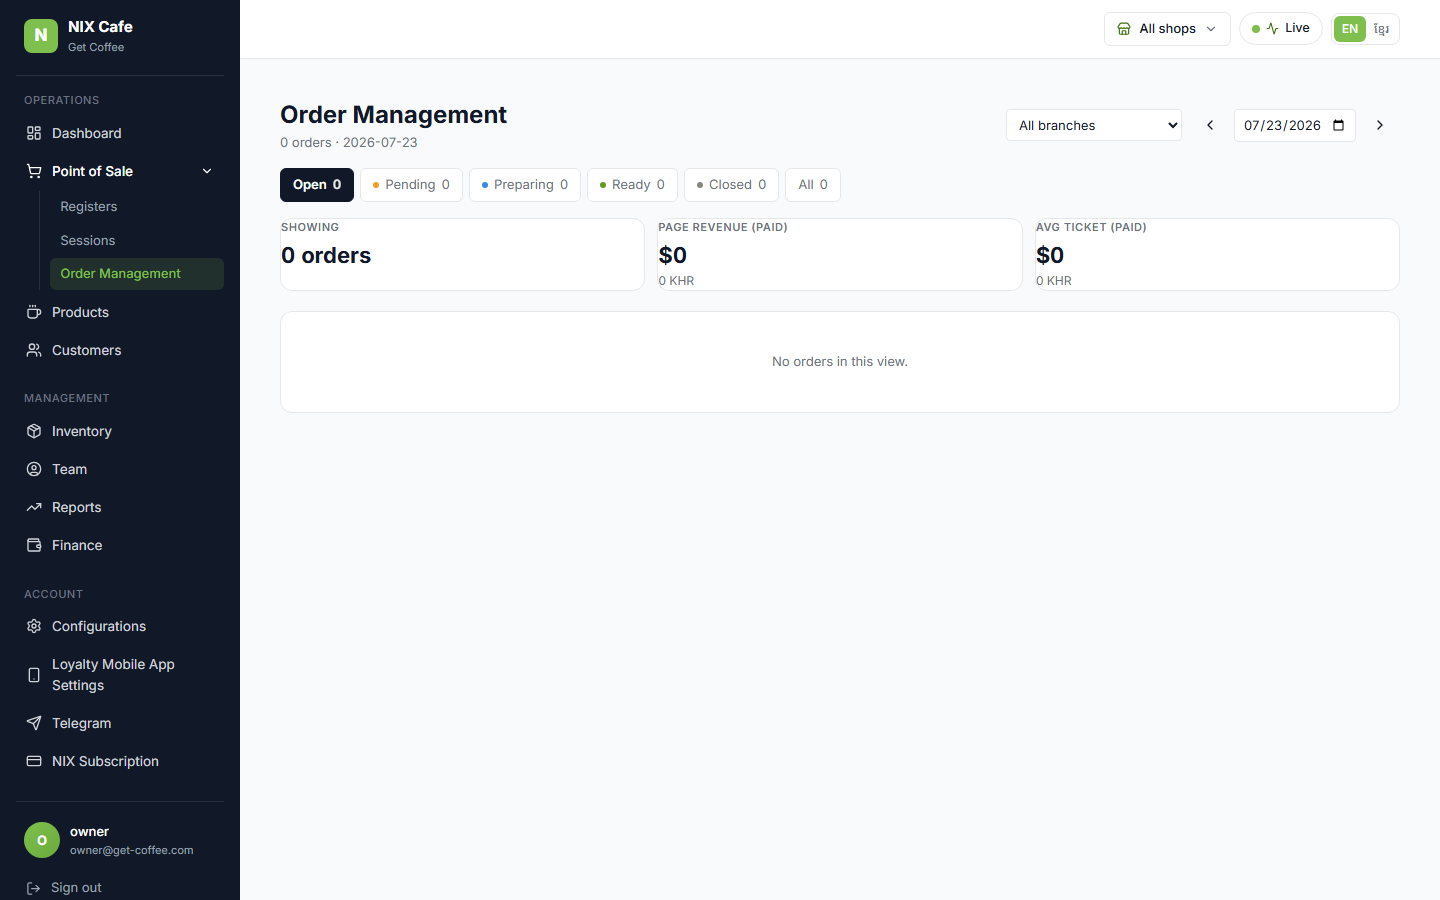Switch language to Khmer
Viewport: 1440px width, 900px height.
pos(1382,29)
